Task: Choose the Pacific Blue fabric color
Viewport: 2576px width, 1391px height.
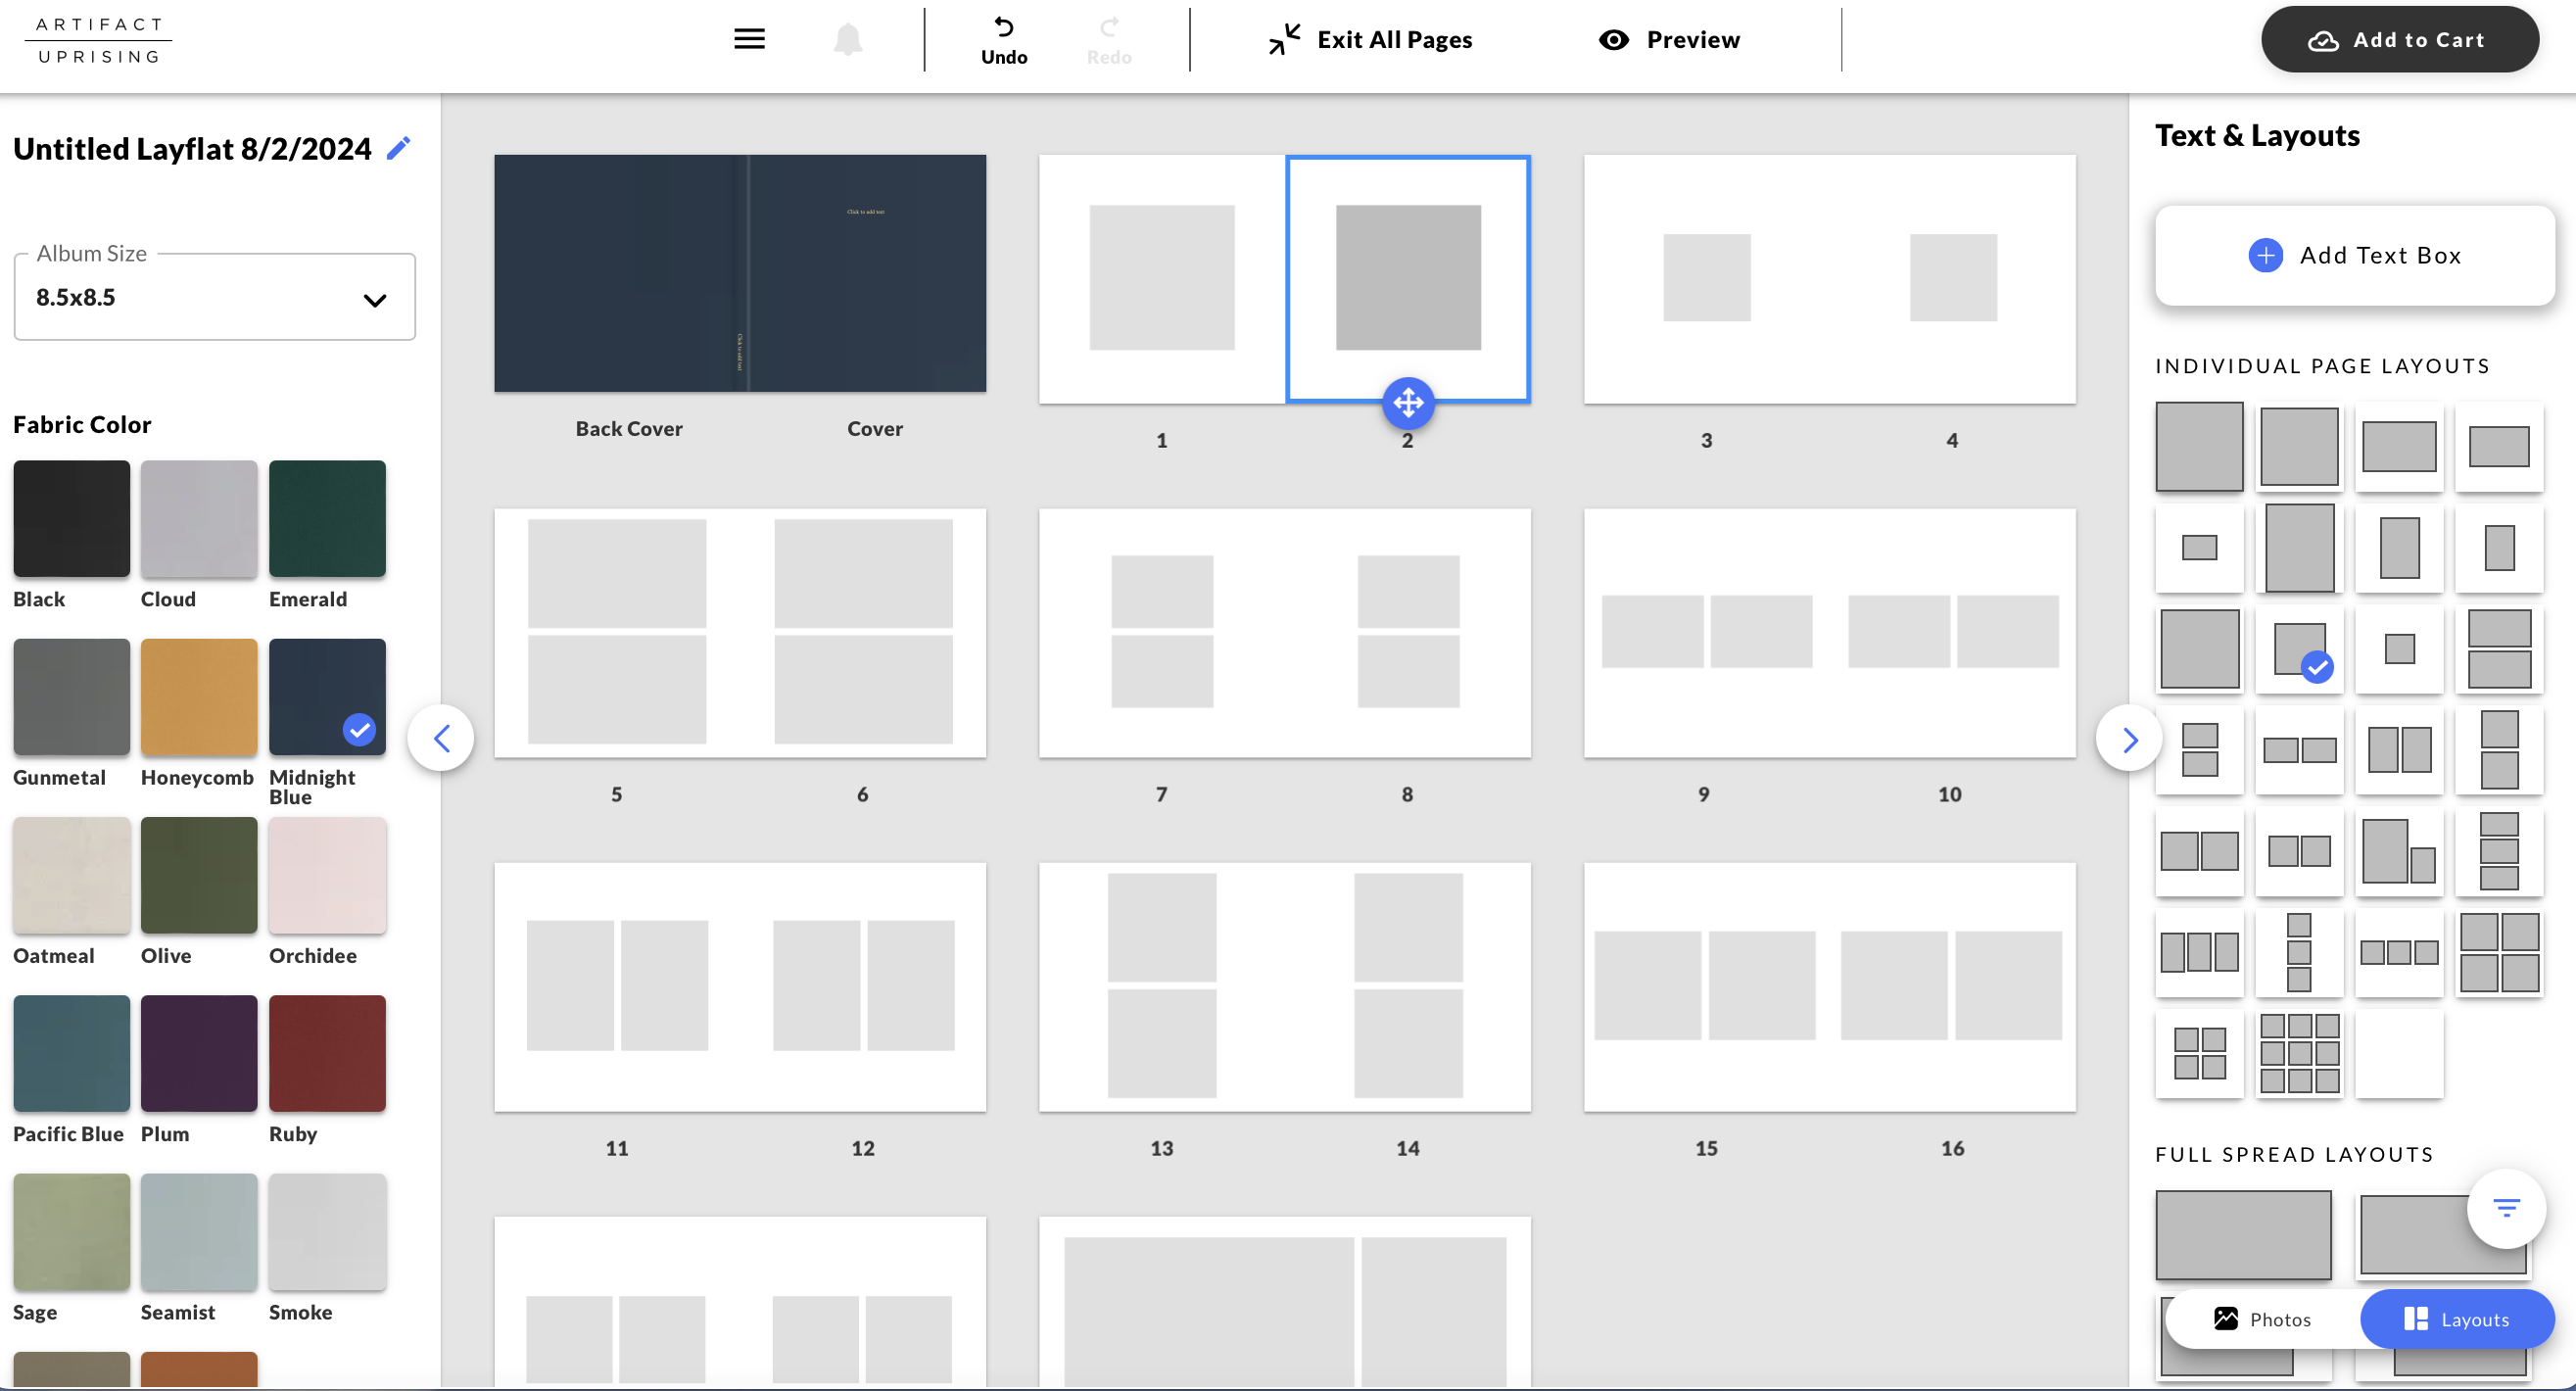Action: pos(71,1052)
